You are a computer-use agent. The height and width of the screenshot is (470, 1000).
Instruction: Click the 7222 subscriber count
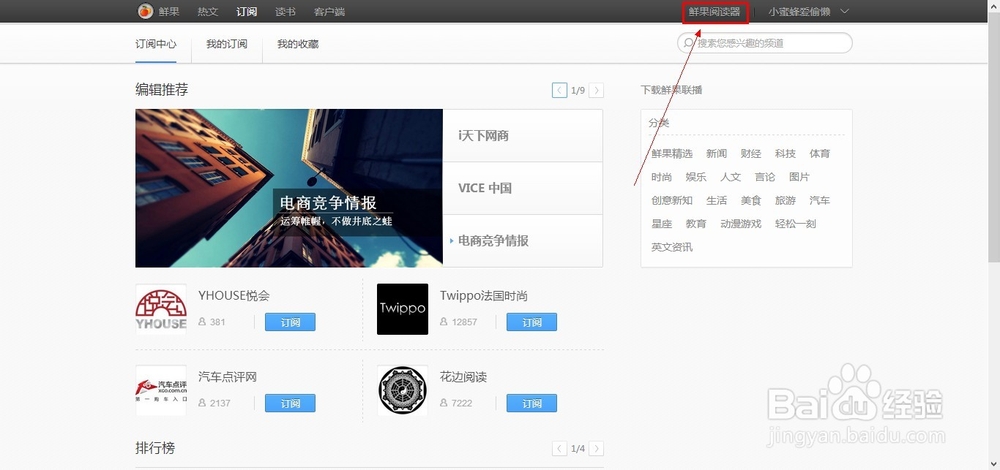(x=462, y=403)
